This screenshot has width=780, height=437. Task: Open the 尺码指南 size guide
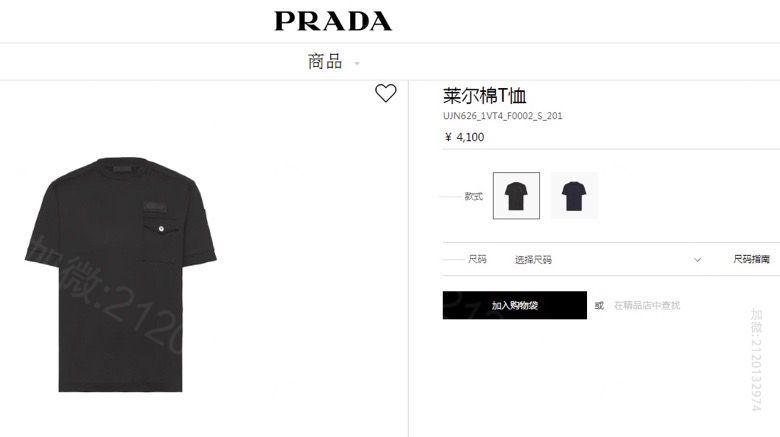751,259
